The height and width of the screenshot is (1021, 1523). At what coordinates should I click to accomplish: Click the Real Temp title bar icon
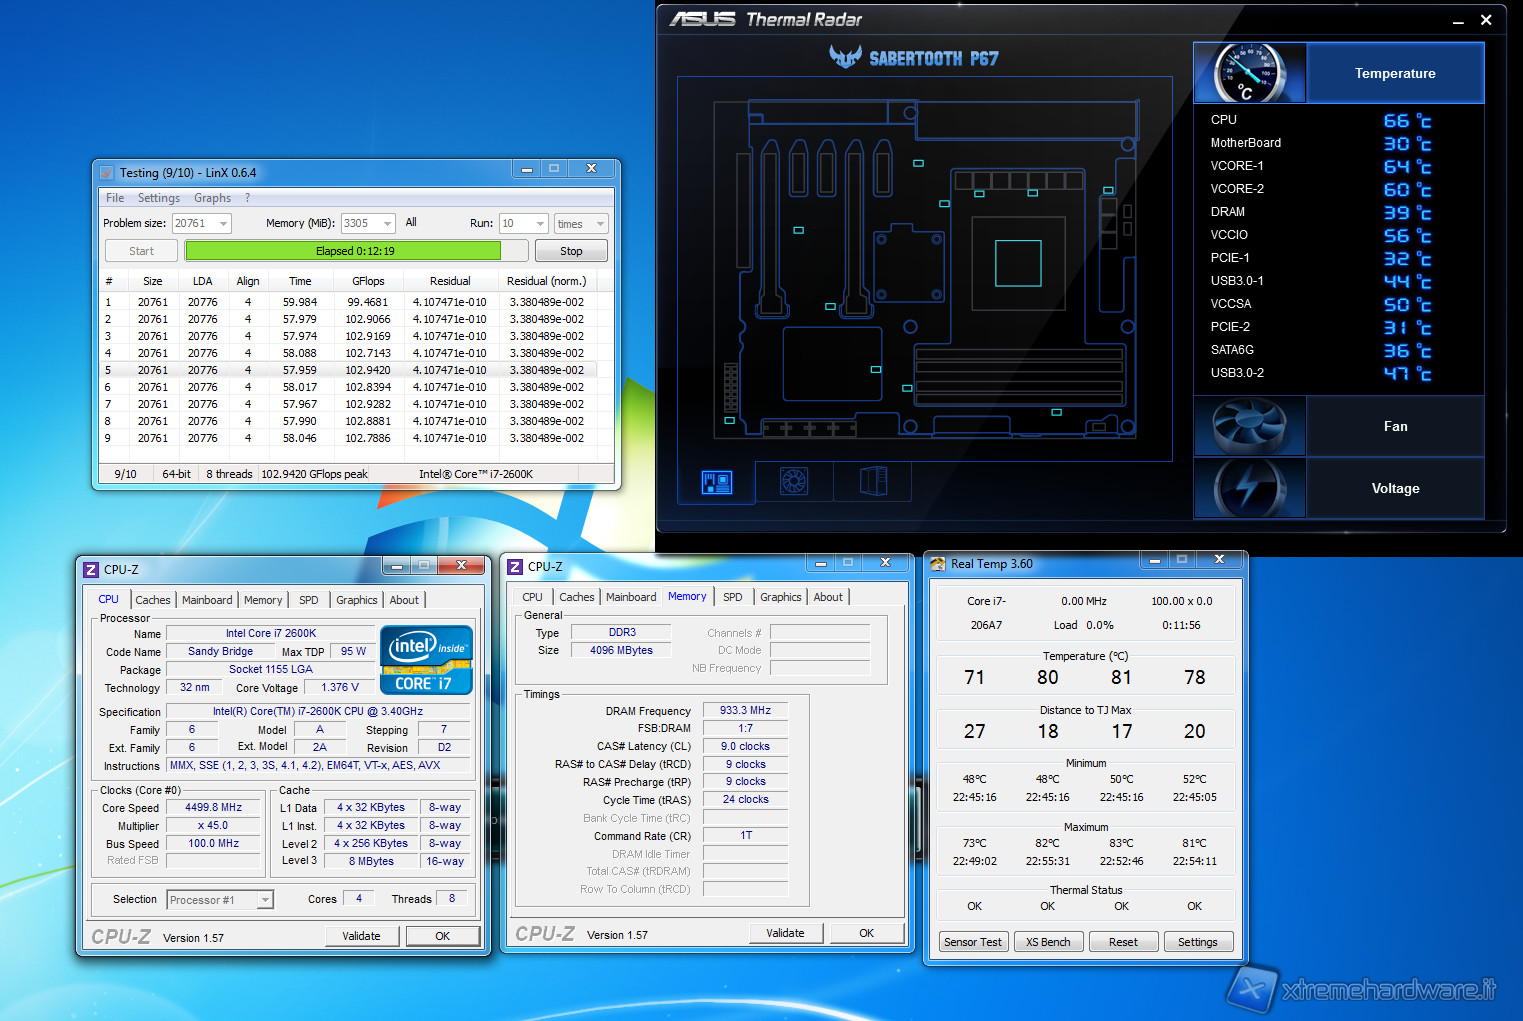(x=937, y=564)
